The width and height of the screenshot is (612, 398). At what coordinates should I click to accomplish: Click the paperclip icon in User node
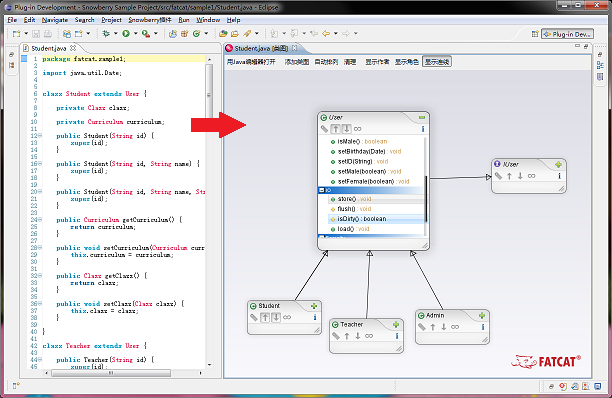pos(324,129)
